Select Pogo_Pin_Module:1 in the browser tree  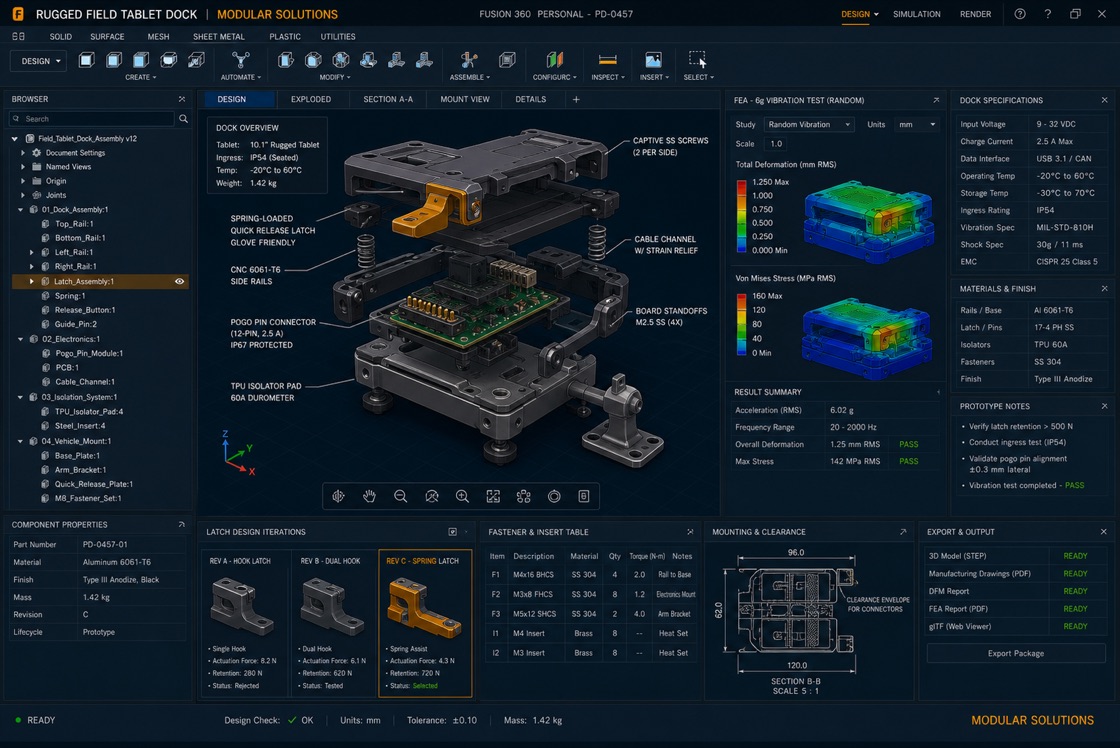tap(89, 354)
